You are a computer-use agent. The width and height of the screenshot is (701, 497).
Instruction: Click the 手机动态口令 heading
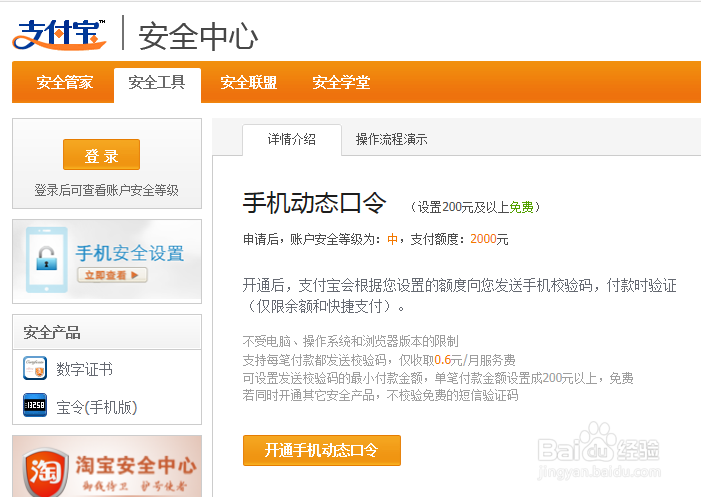pyautogui.click(x=314, y=203)
